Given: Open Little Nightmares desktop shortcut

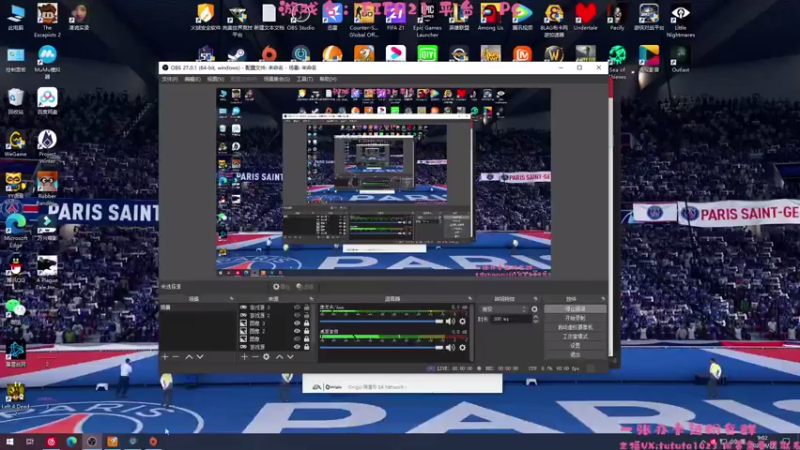Looking at the screenshot, I should click(680, 20).
